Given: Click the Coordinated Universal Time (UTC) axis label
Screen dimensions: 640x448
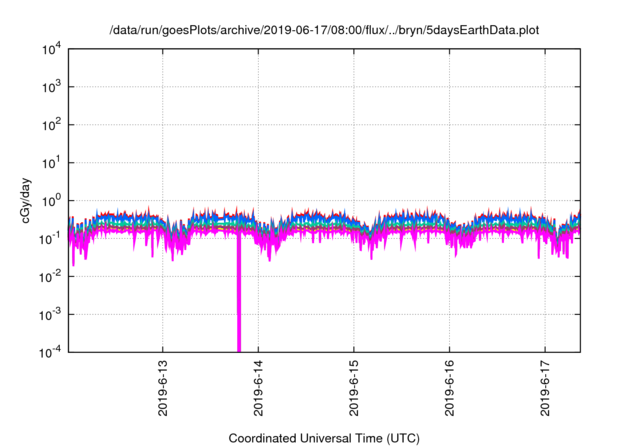Looking at the screenshot, I should pos(324,438).
